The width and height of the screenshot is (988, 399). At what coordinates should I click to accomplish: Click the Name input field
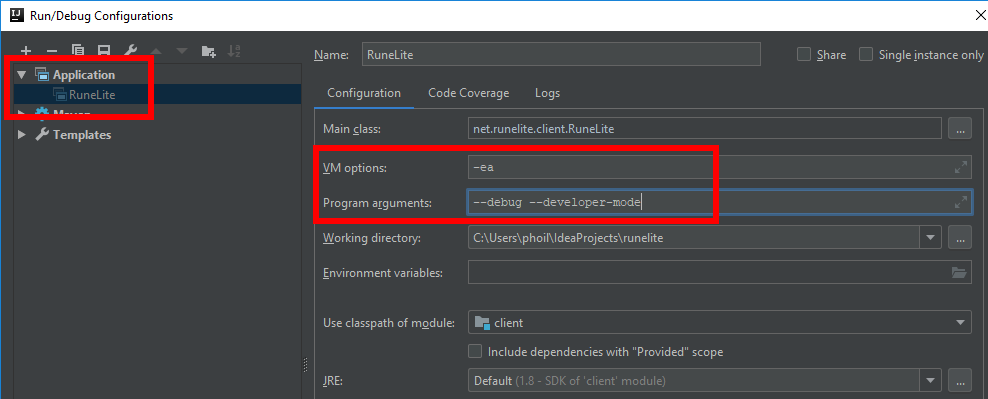coord(561,55)
